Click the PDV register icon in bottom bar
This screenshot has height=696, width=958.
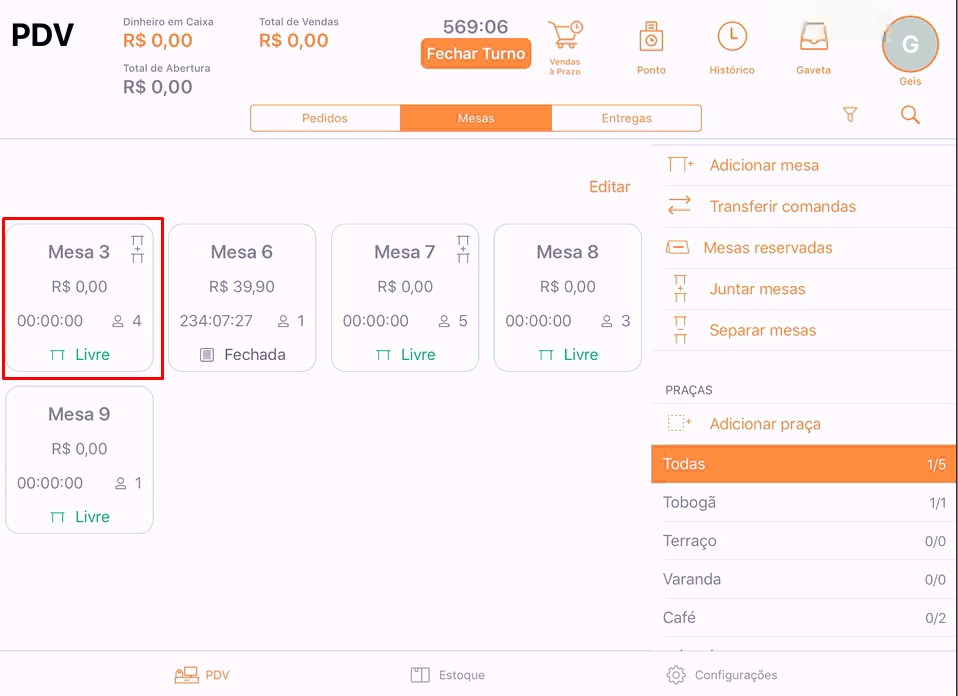pos(186,675)
